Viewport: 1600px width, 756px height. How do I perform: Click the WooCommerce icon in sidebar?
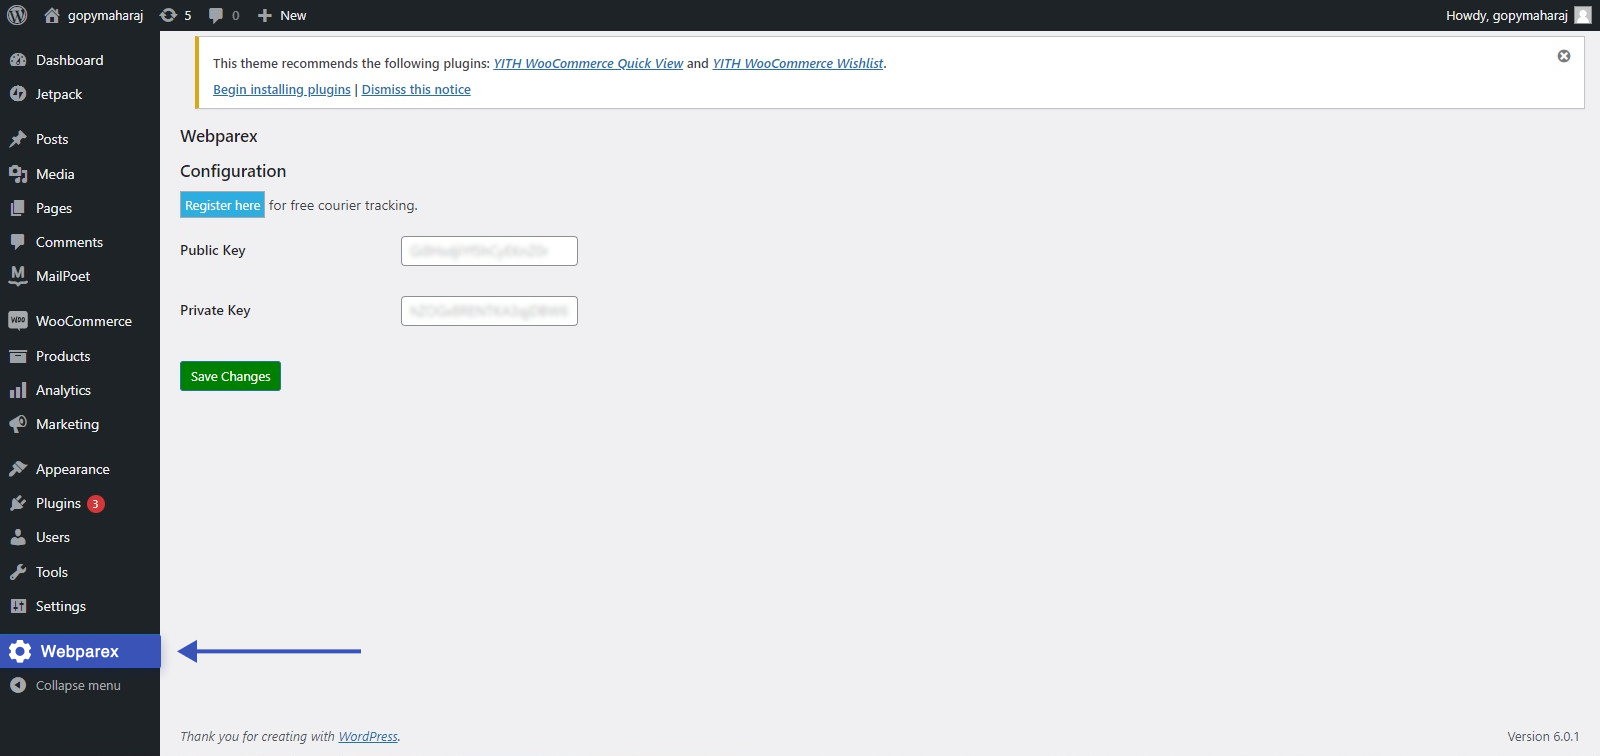pyautogui.click(x=18, y=321)
